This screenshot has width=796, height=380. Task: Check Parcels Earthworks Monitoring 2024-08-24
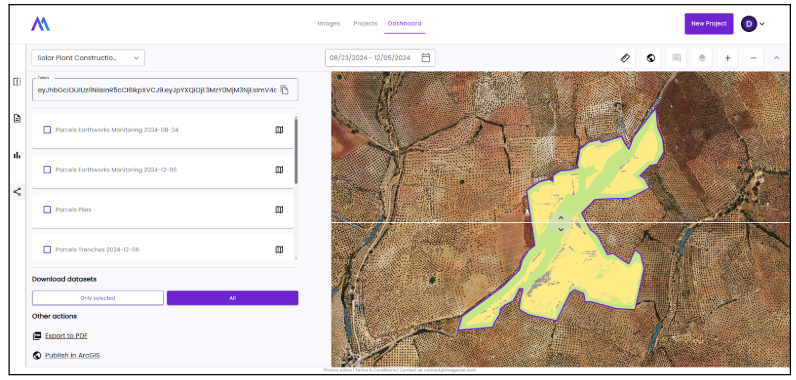47,130
